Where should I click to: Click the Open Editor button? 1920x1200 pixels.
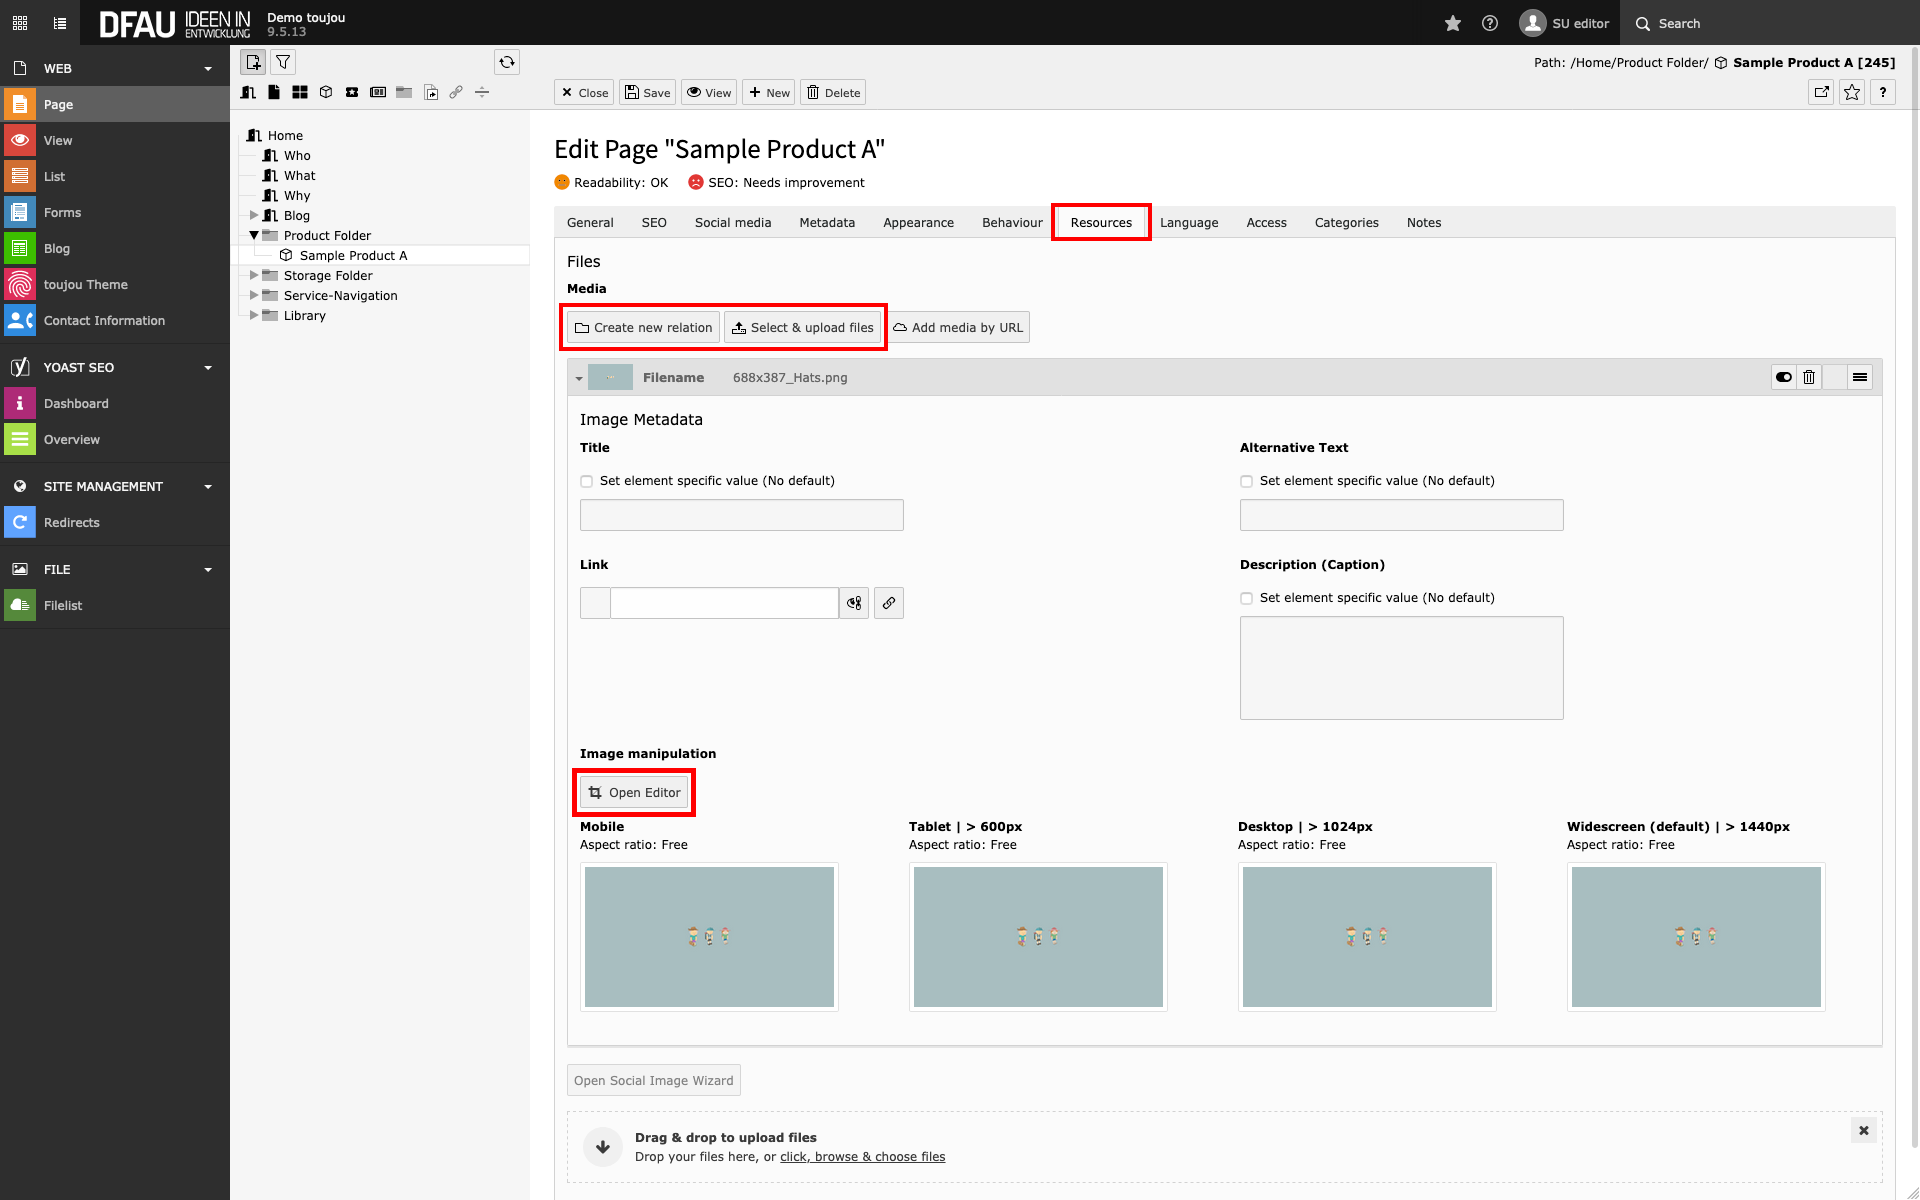(635, 792)
